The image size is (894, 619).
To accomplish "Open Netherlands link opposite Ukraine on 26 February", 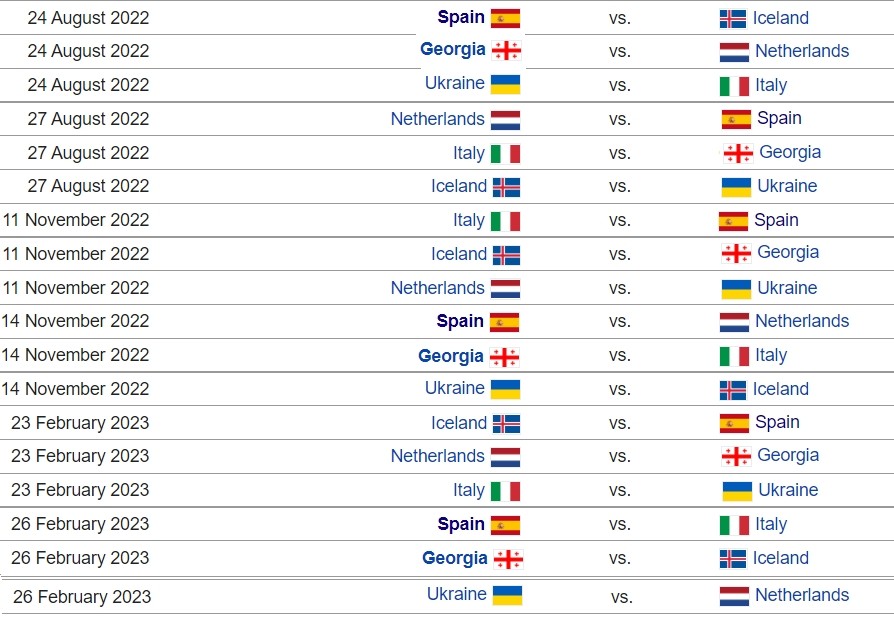I will pos(802,595).
